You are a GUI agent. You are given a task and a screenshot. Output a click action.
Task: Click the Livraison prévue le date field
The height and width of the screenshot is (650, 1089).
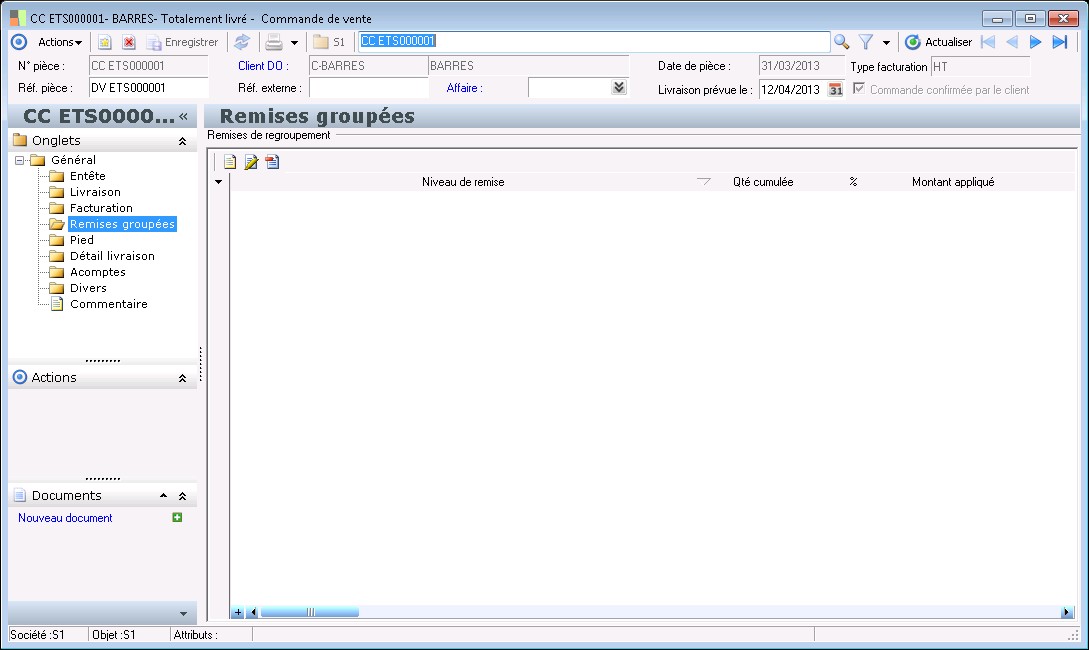click(x=792, y=90)
